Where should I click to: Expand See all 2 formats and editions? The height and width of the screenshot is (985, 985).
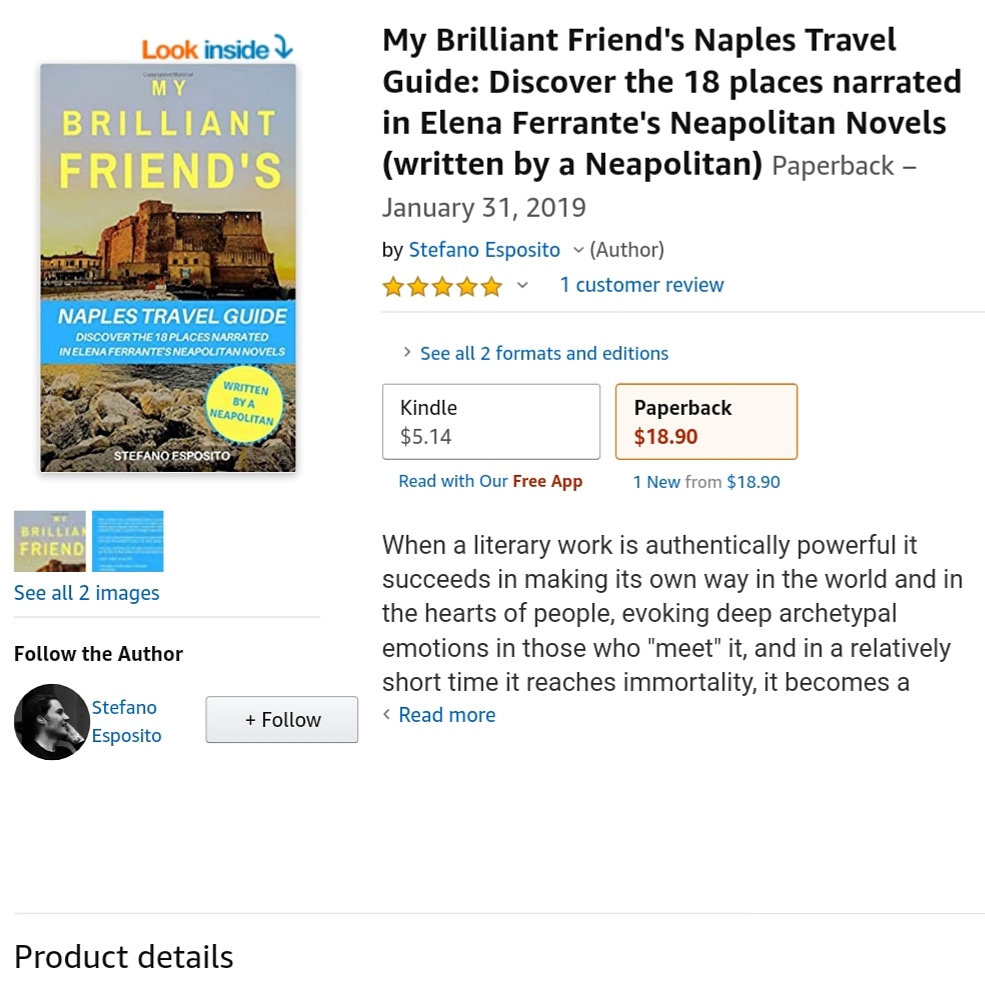[544, 353]
